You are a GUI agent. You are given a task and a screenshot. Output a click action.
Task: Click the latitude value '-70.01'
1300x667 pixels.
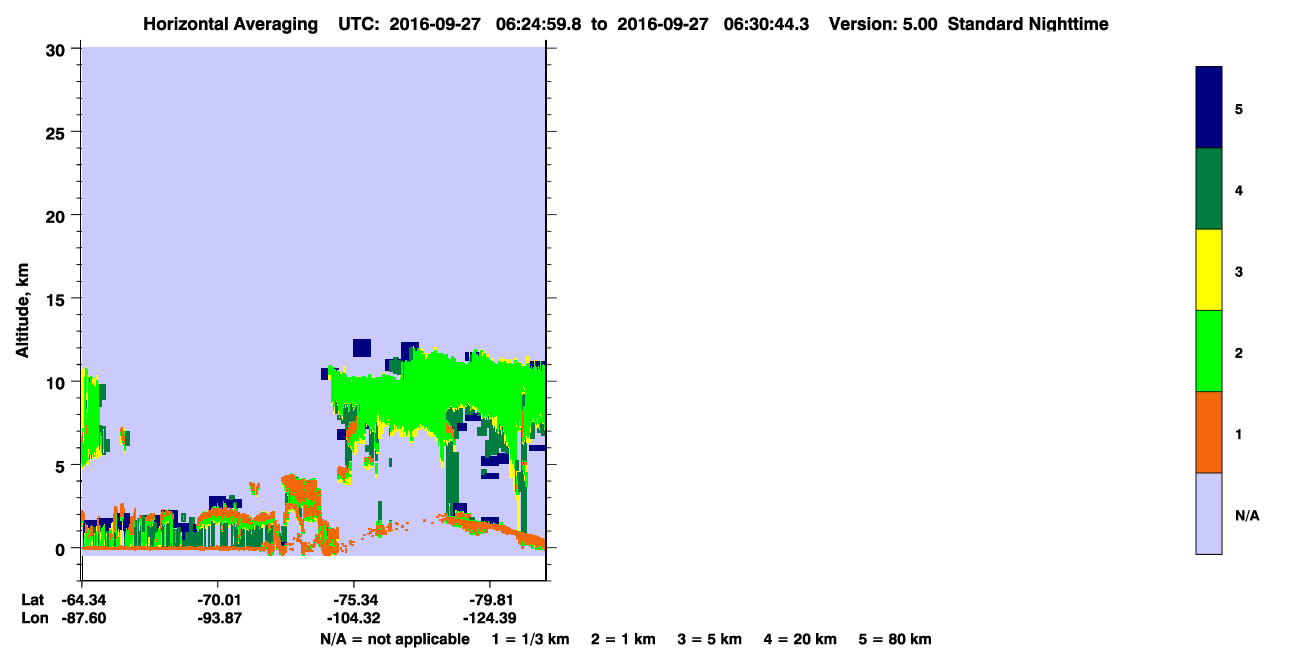[x=218, y=600]
